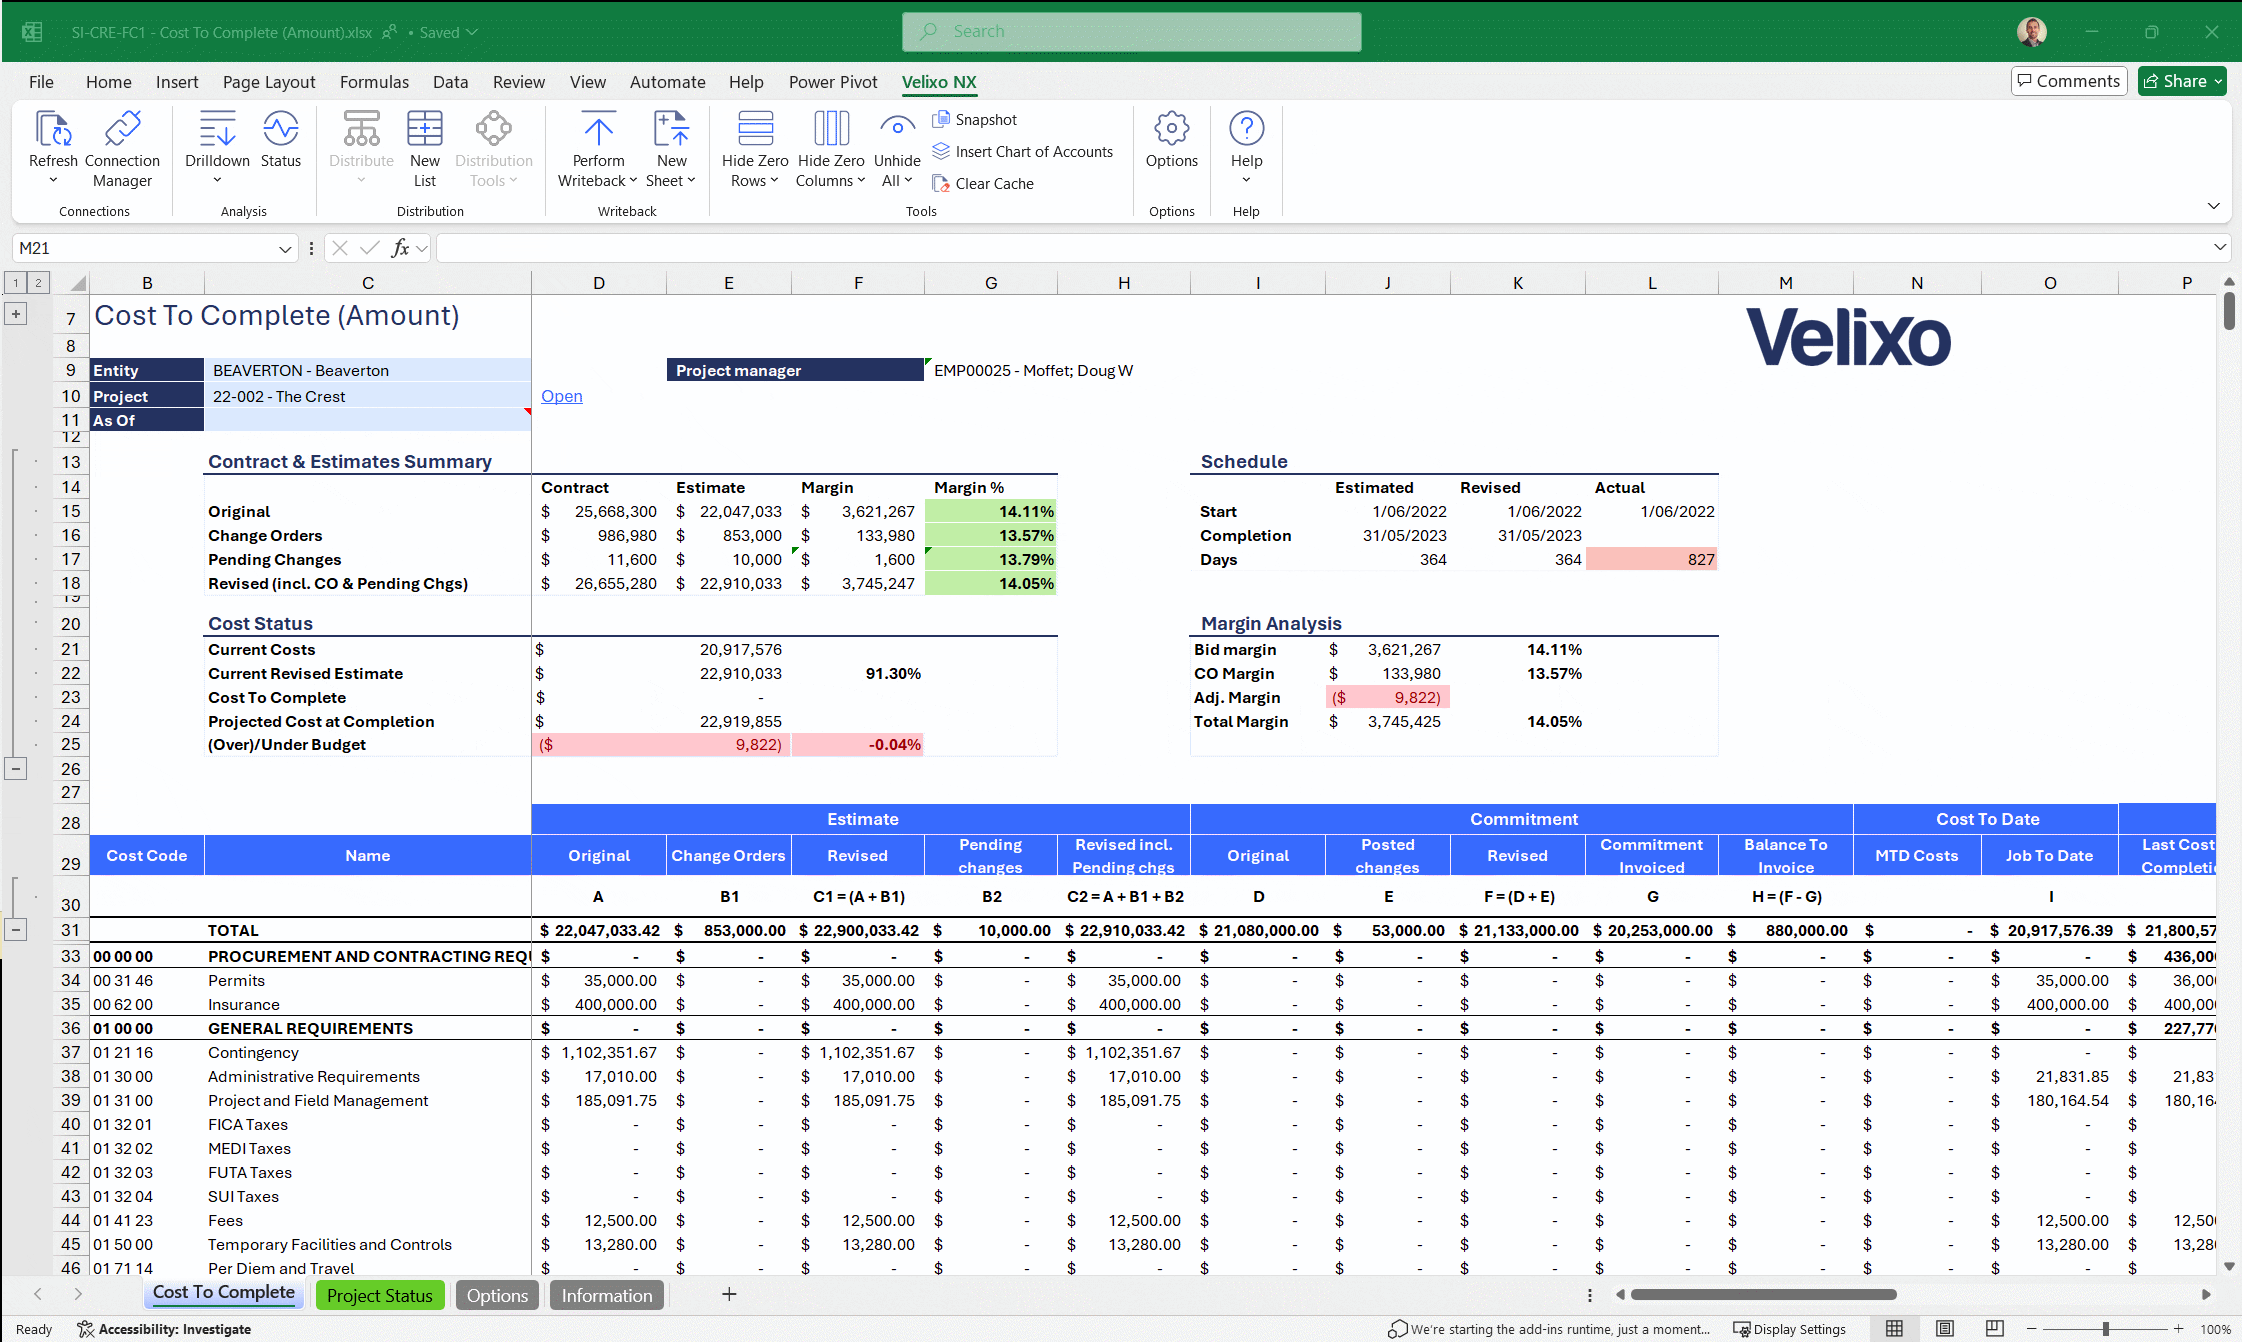Open the File menu
The width and height of the screenshot is (2242, 1342).
coord(41,82)
